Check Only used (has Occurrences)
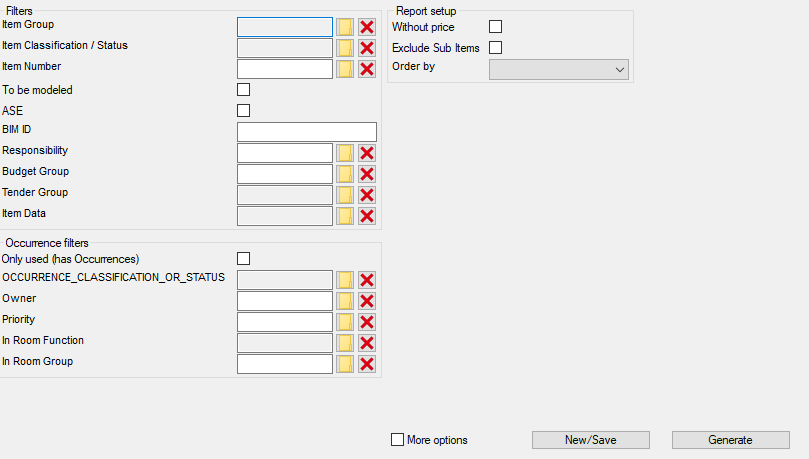The width and height of the screenshot is (809, 459). [243, 259]
